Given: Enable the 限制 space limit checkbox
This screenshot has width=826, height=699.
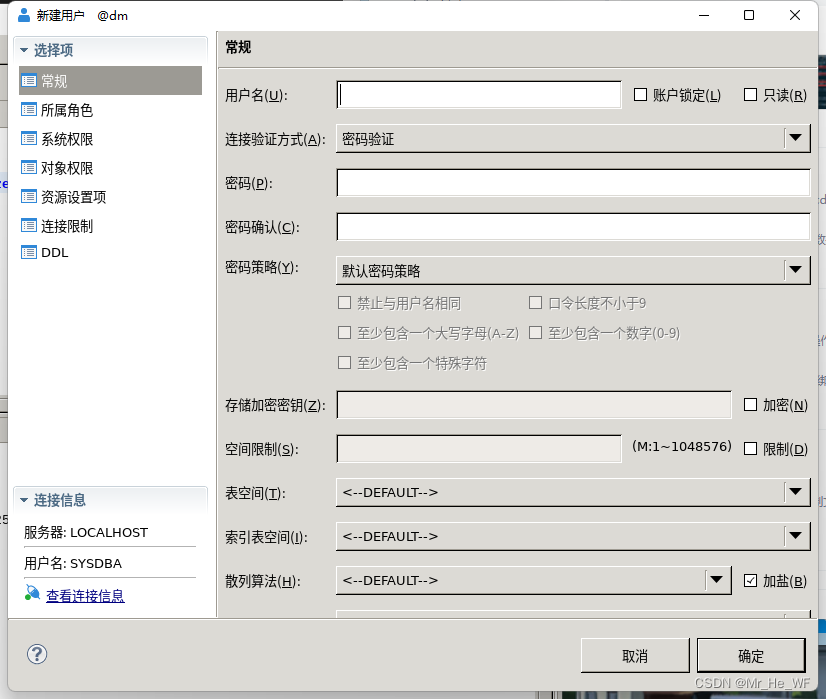Looking at the screenshot, I should [x=750, y=449].
